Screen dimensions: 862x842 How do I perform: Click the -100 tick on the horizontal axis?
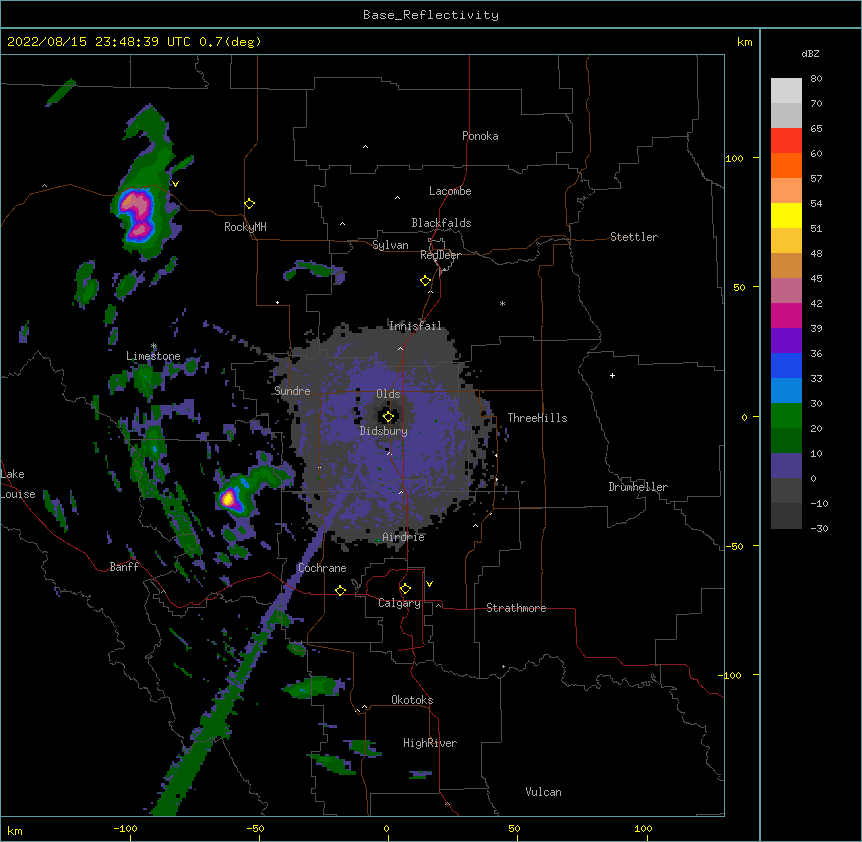(125, 828)
